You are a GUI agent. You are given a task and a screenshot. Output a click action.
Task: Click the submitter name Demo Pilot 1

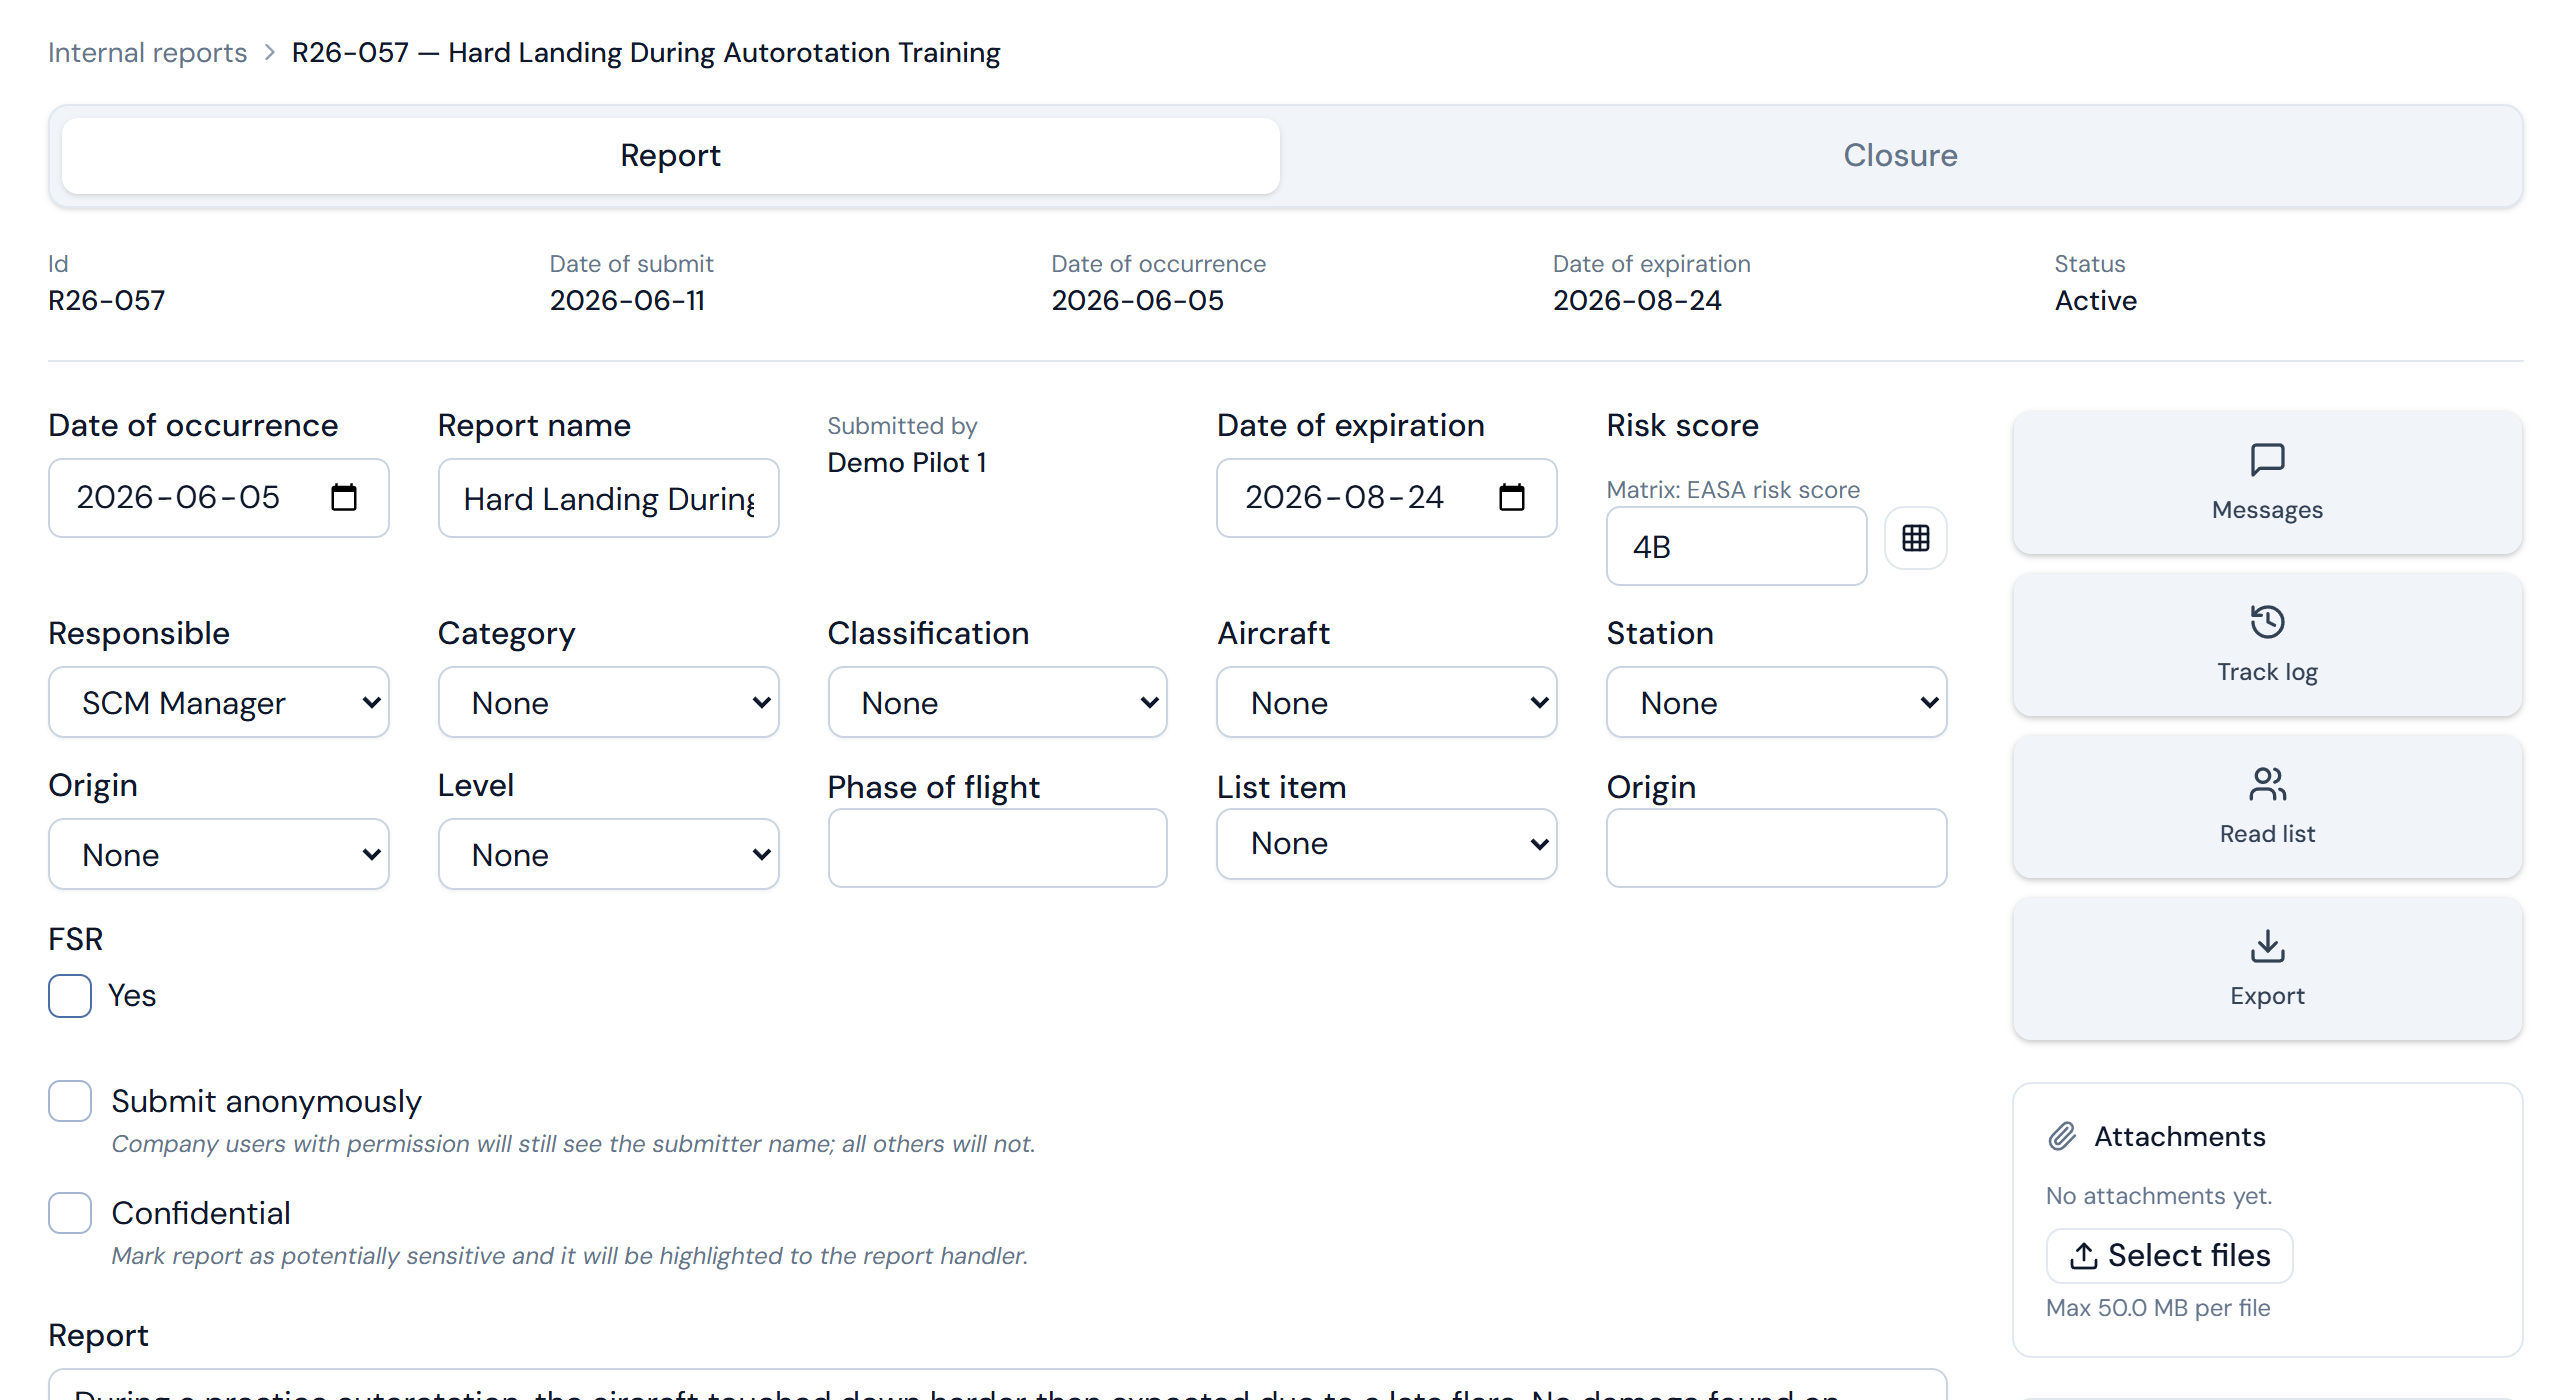coord(907,462)
